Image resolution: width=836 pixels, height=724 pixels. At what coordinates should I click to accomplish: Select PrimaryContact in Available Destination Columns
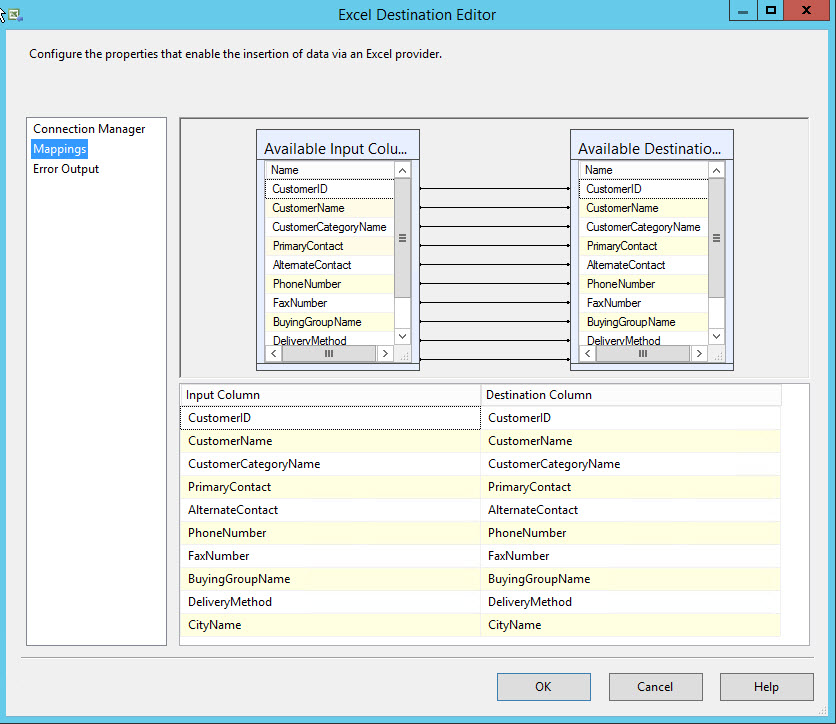point(644,246)
